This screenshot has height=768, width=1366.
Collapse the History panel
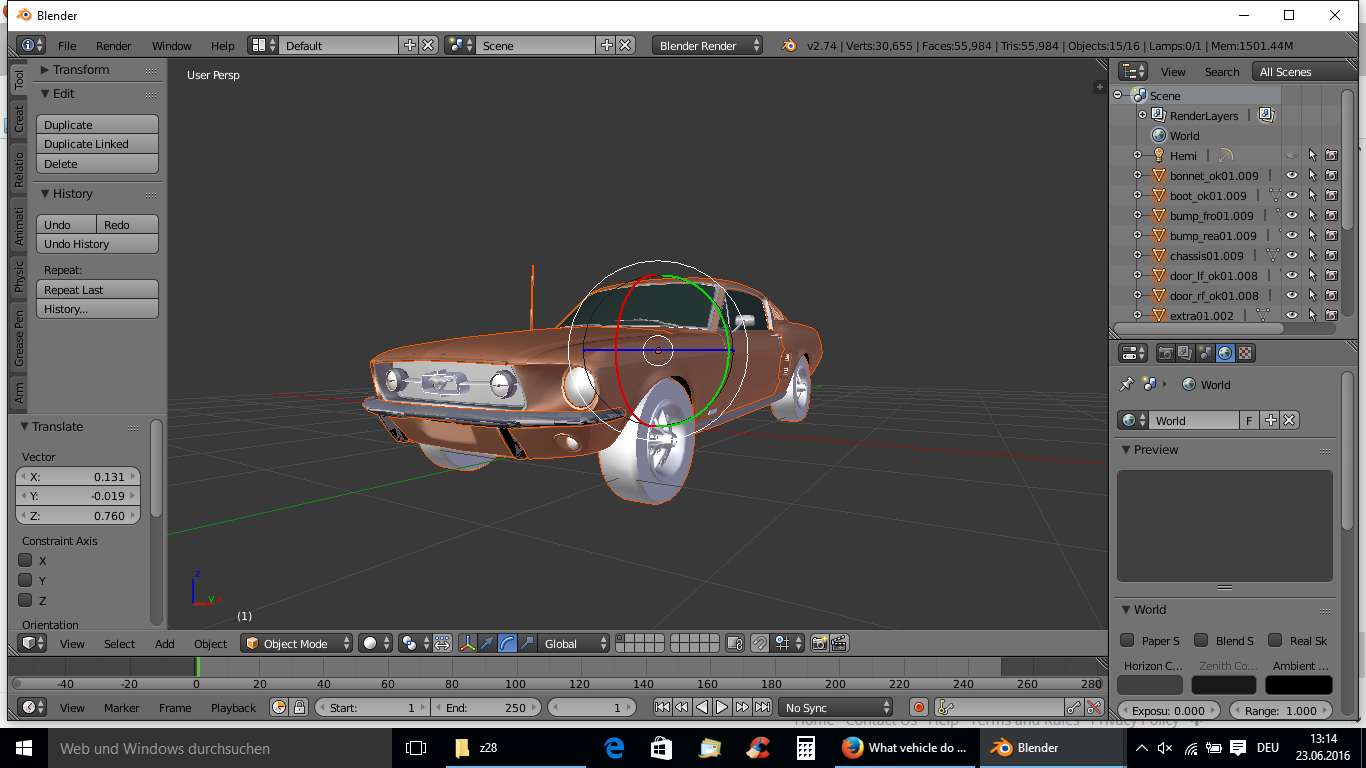tap(46, 193)
